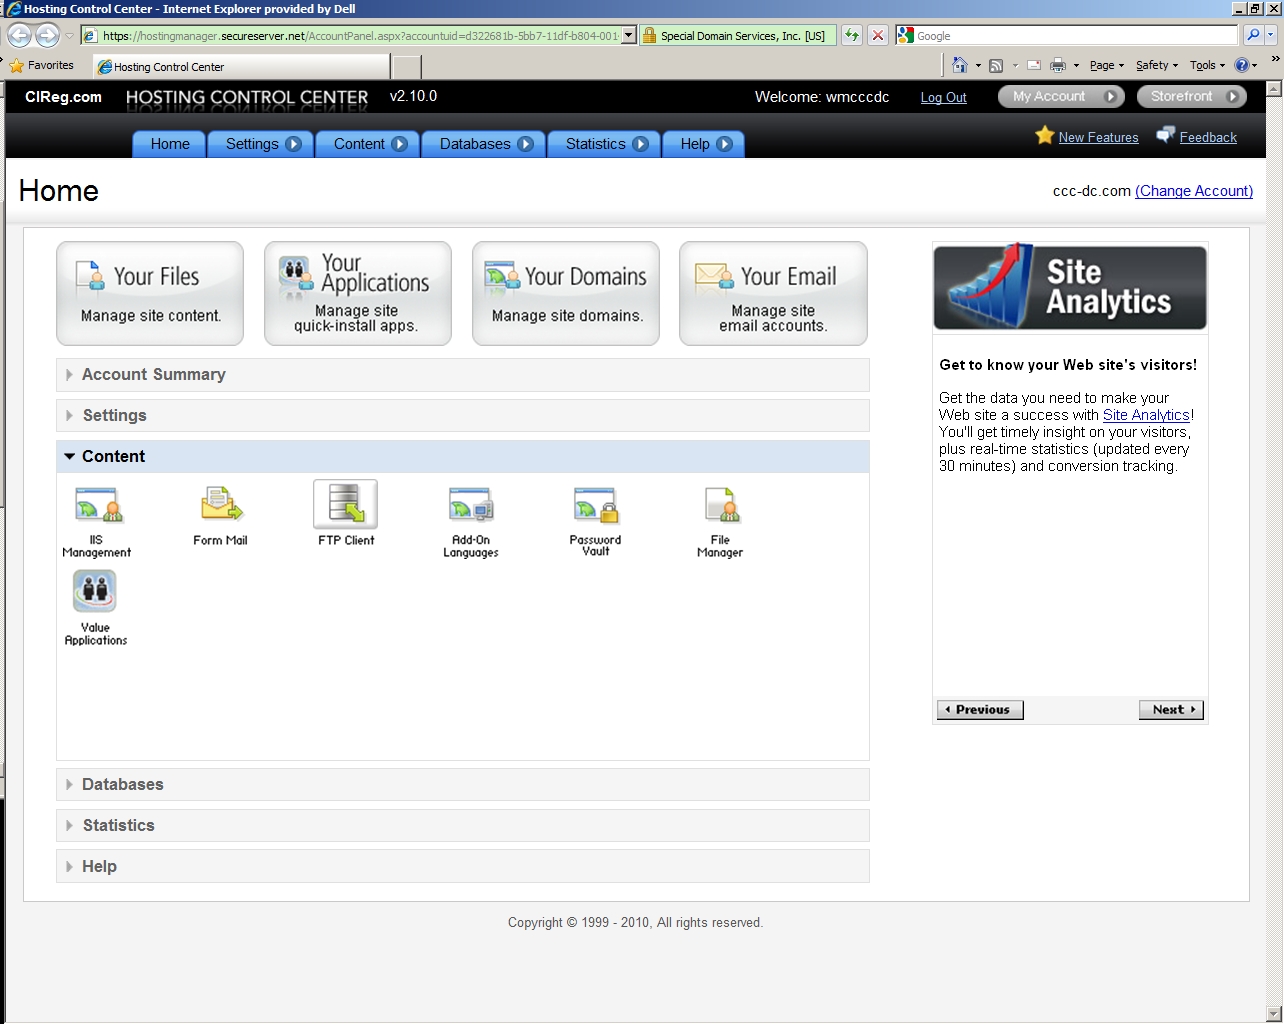The height and width of the screenshot is (1024, 1284).
Task: Collapse the Content section
Action: click(x=463, y=457)
